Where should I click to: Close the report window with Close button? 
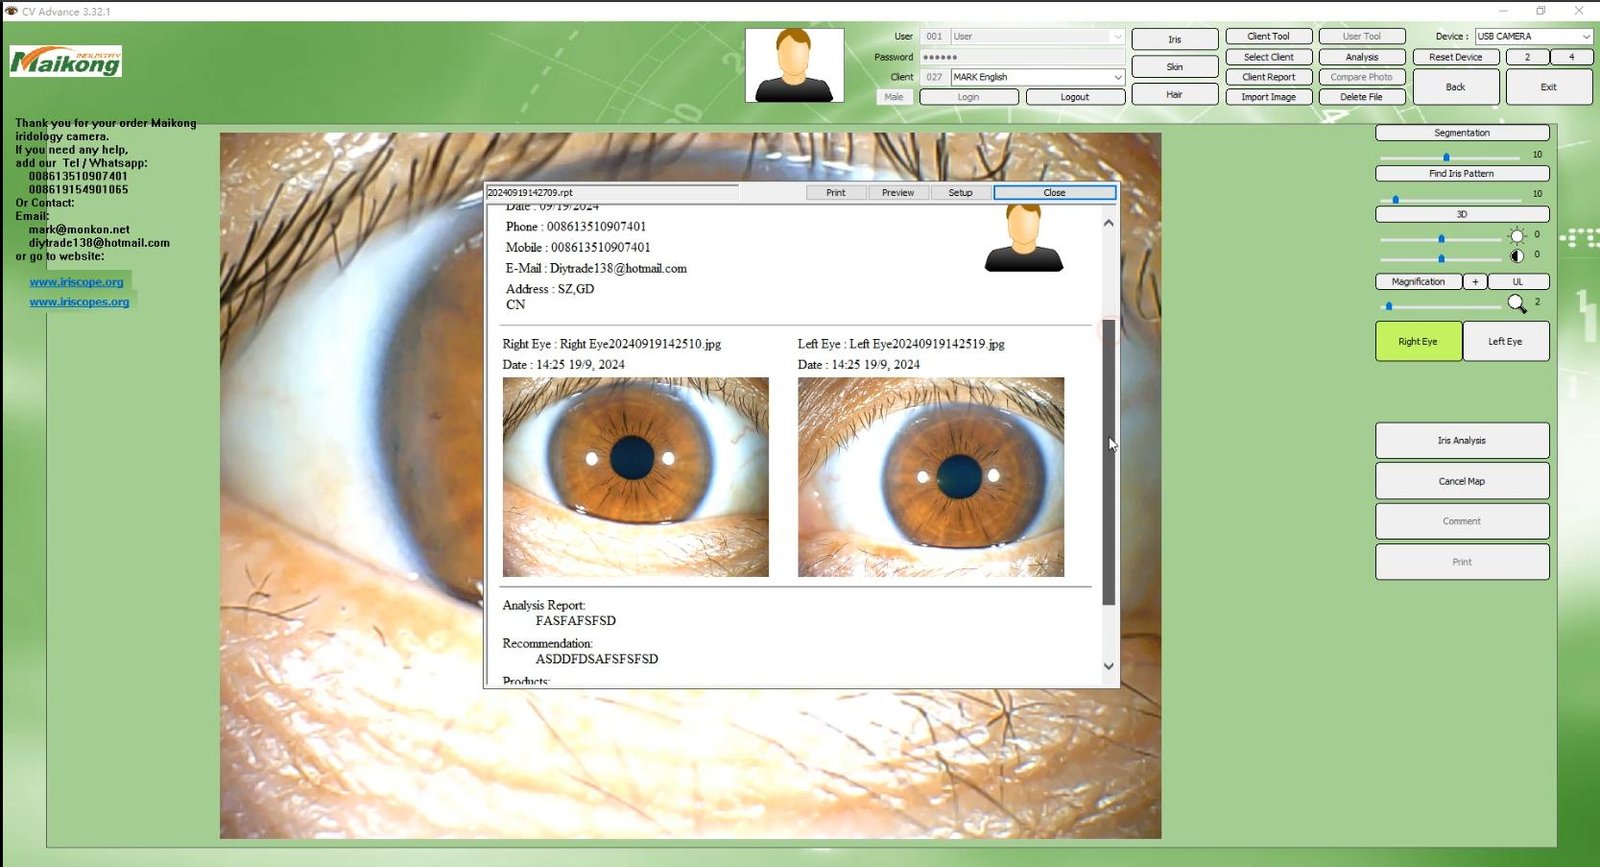(1055, 192)
